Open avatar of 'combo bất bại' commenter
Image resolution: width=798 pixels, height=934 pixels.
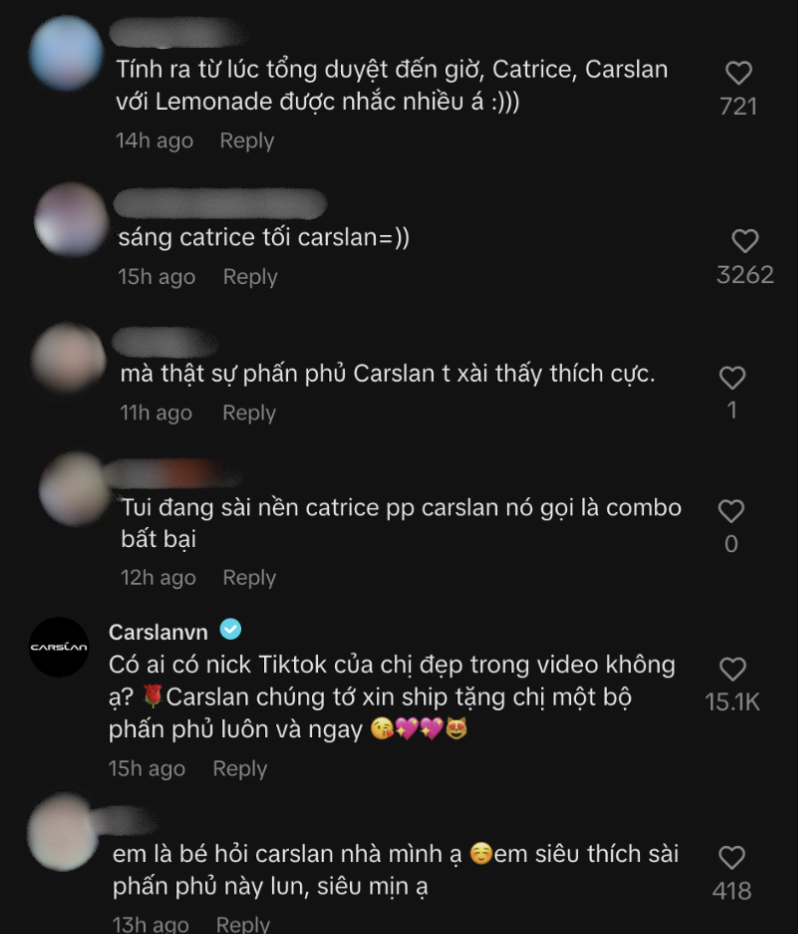(76, 489)
